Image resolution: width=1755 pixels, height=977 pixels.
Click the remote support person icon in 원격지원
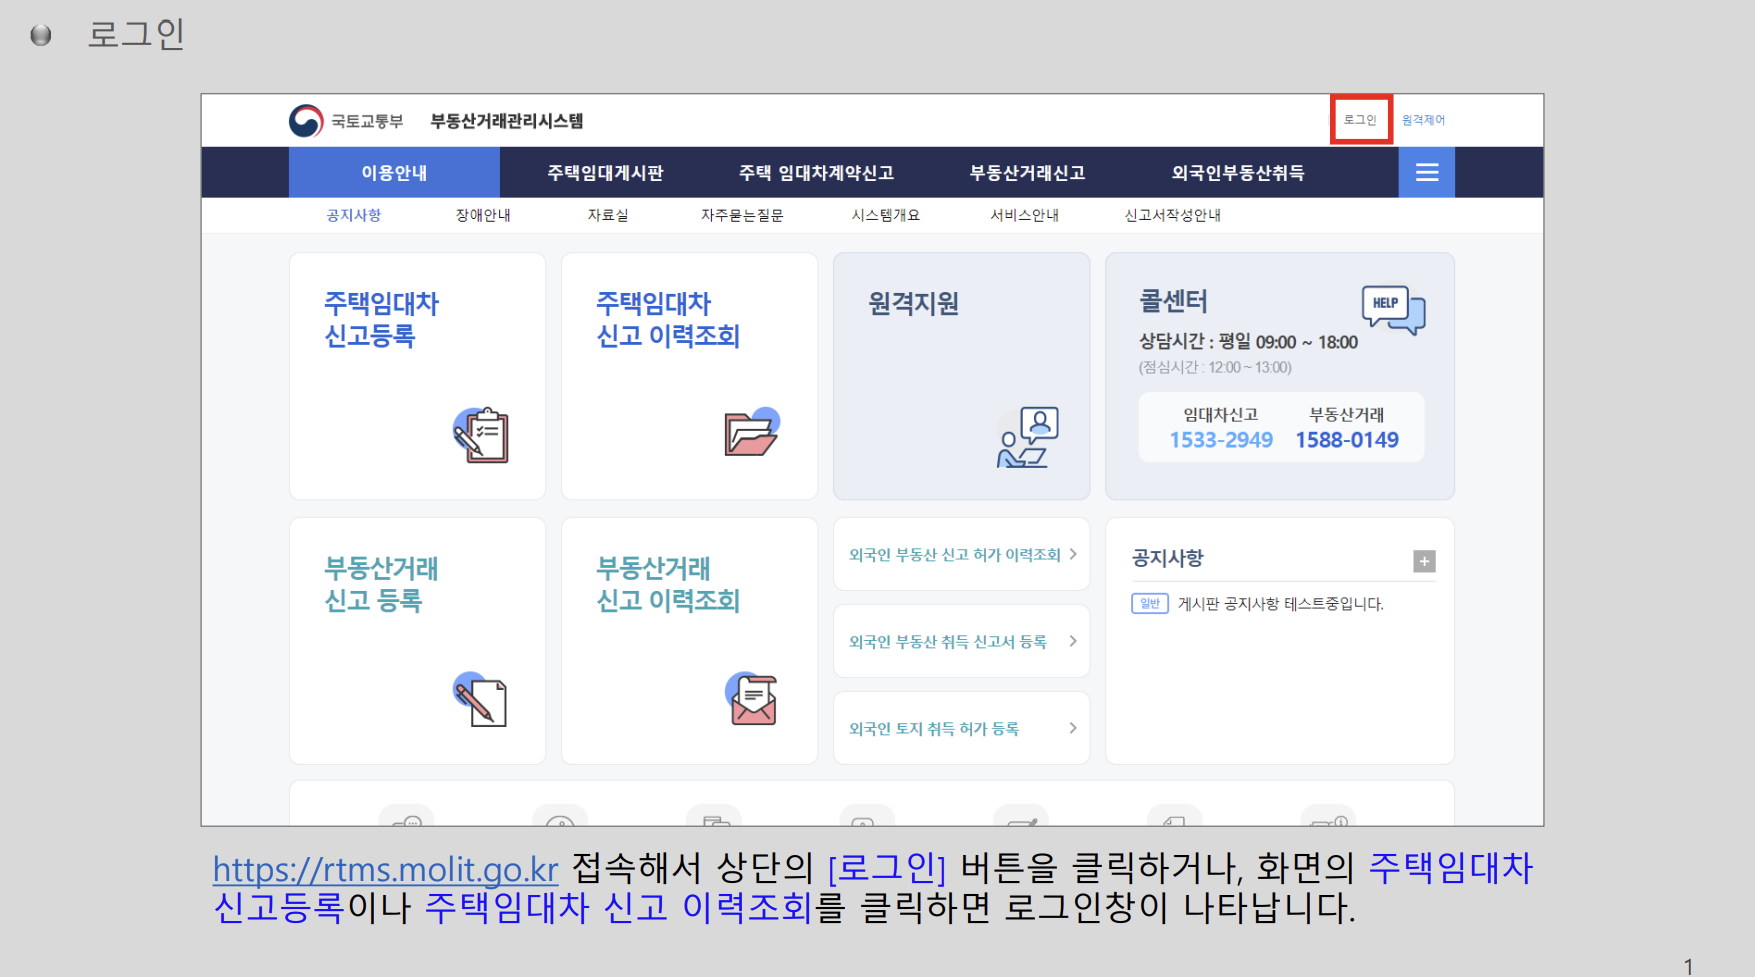(x=1026, y=435)
